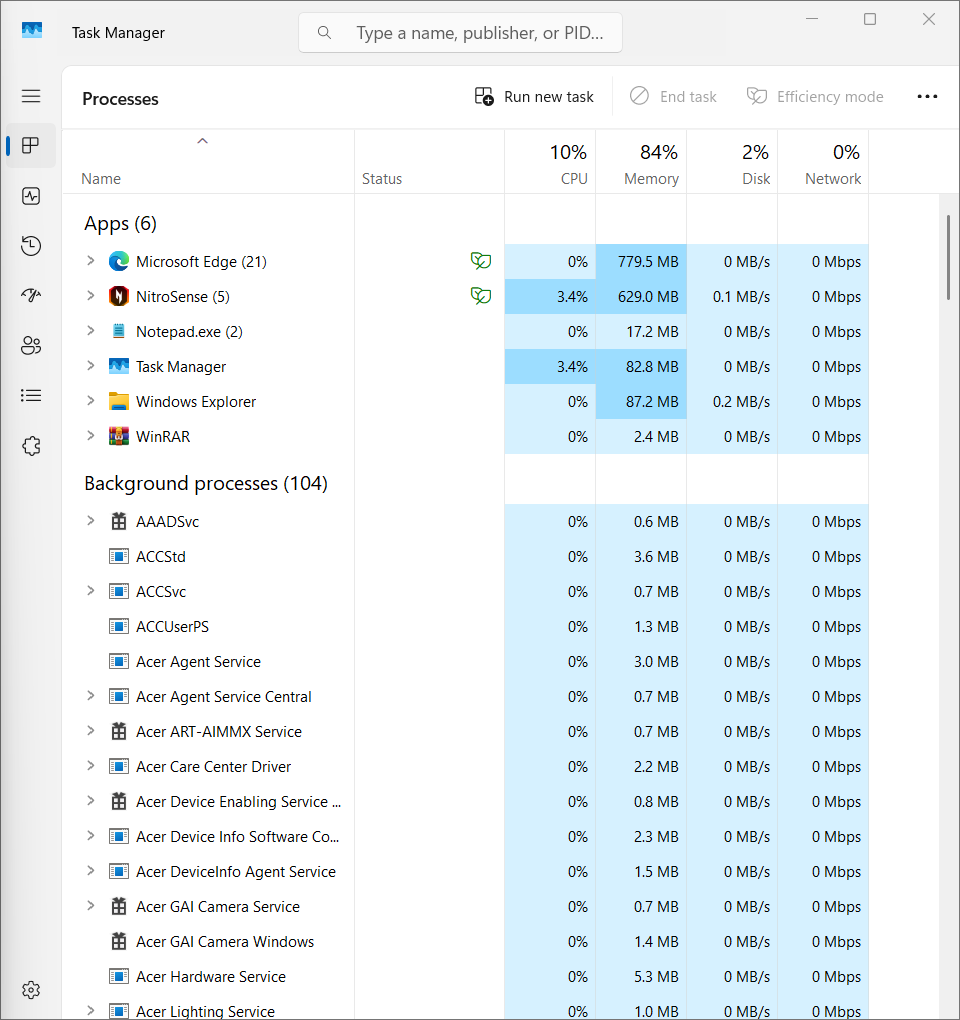Select the Processes page icon in sidebar
Screen dimensions: 960x1020
click(x=31, y=145)
